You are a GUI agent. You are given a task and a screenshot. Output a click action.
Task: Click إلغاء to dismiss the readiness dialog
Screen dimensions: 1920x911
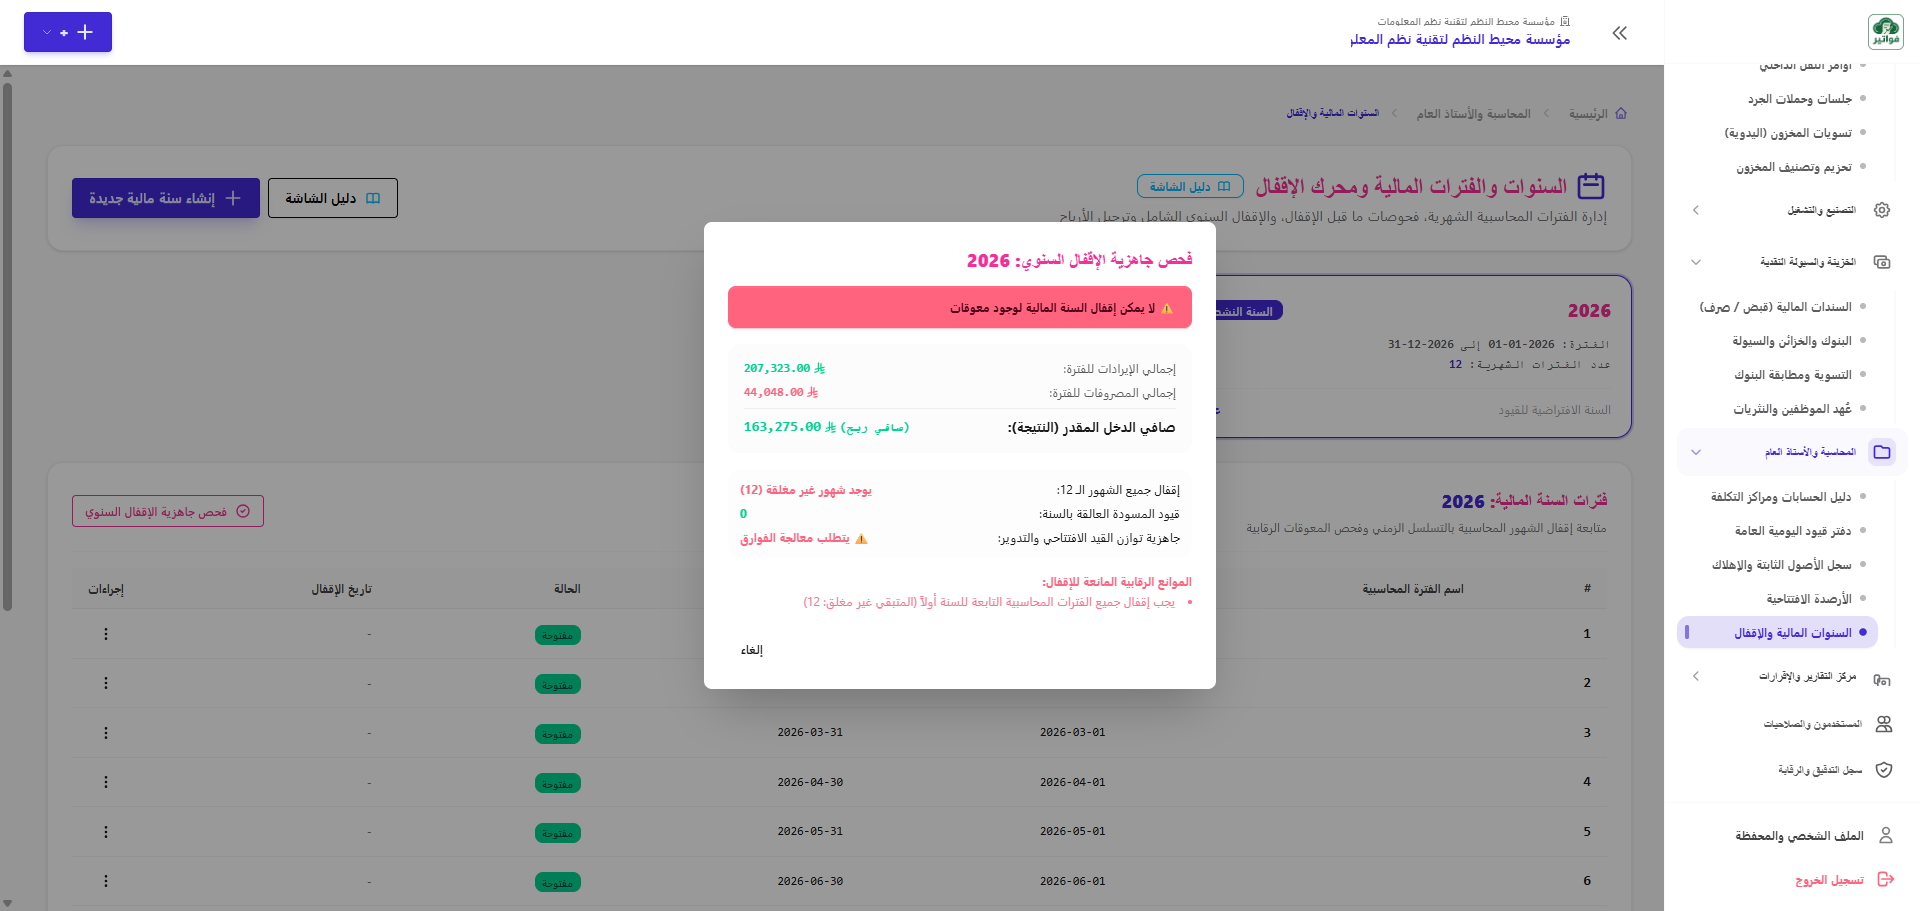click(752, 650)
